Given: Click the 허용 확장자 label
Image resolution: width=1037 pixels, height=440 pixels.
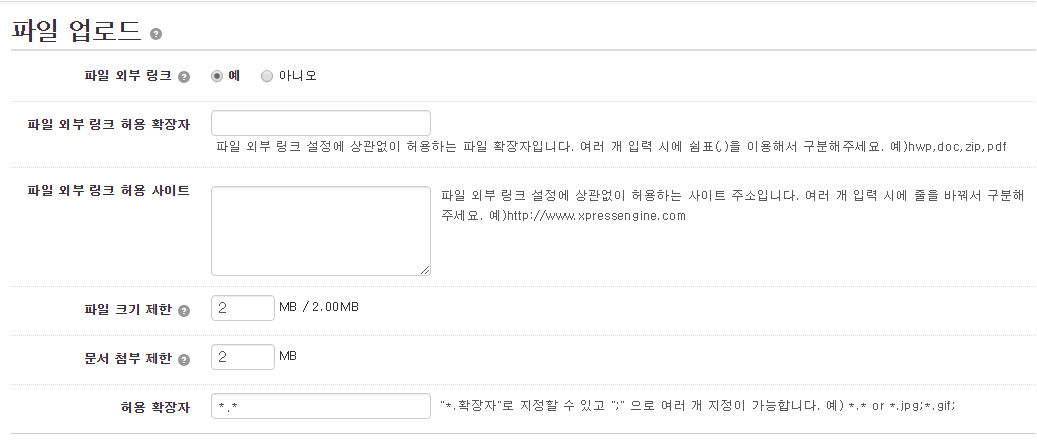Looking at the screenshot, I should tap(155, 407).
